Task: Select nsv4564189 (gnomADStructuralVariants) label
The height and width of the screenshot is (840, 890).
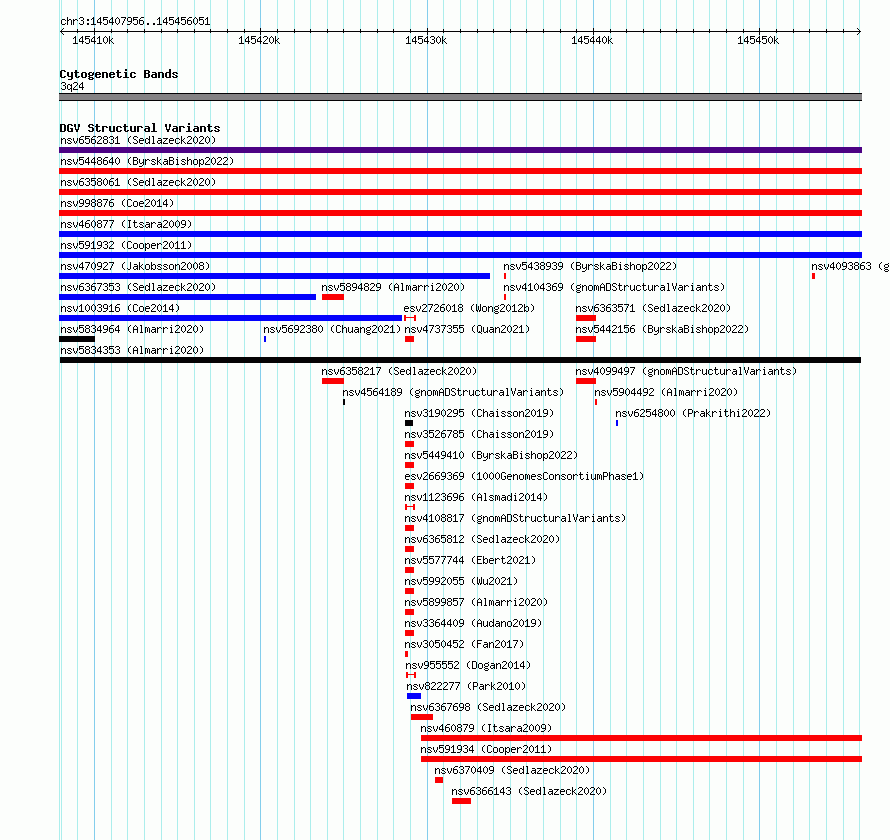Action: pyautogui.click(x=453, y=392)
